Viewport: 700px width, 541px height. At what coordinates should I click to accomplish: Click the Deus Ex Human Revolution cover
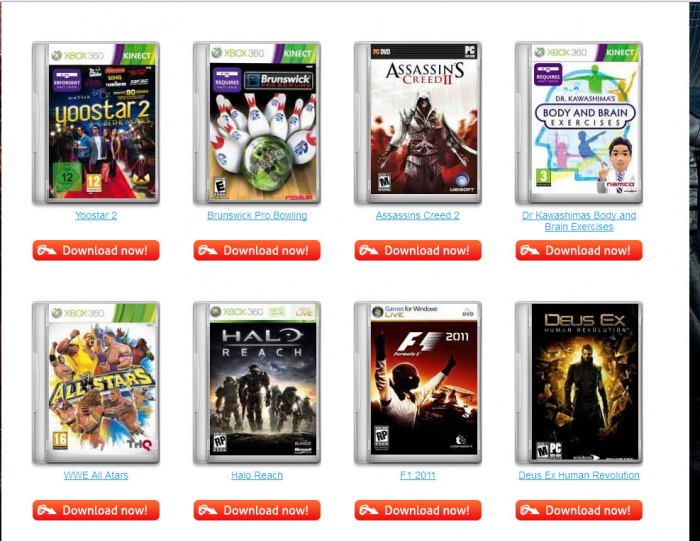(579, 383)
